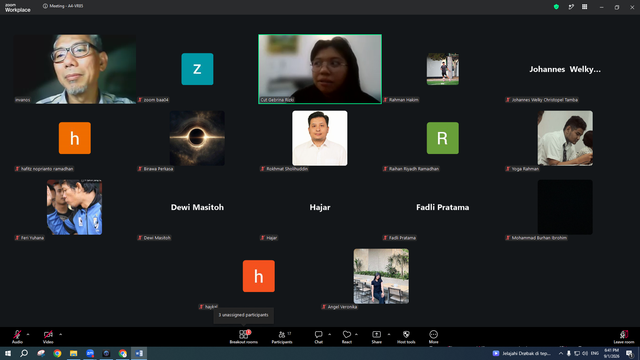
Task: Click hafitz noprianto ramadhan orange h avatar
Action: point(75,138)
